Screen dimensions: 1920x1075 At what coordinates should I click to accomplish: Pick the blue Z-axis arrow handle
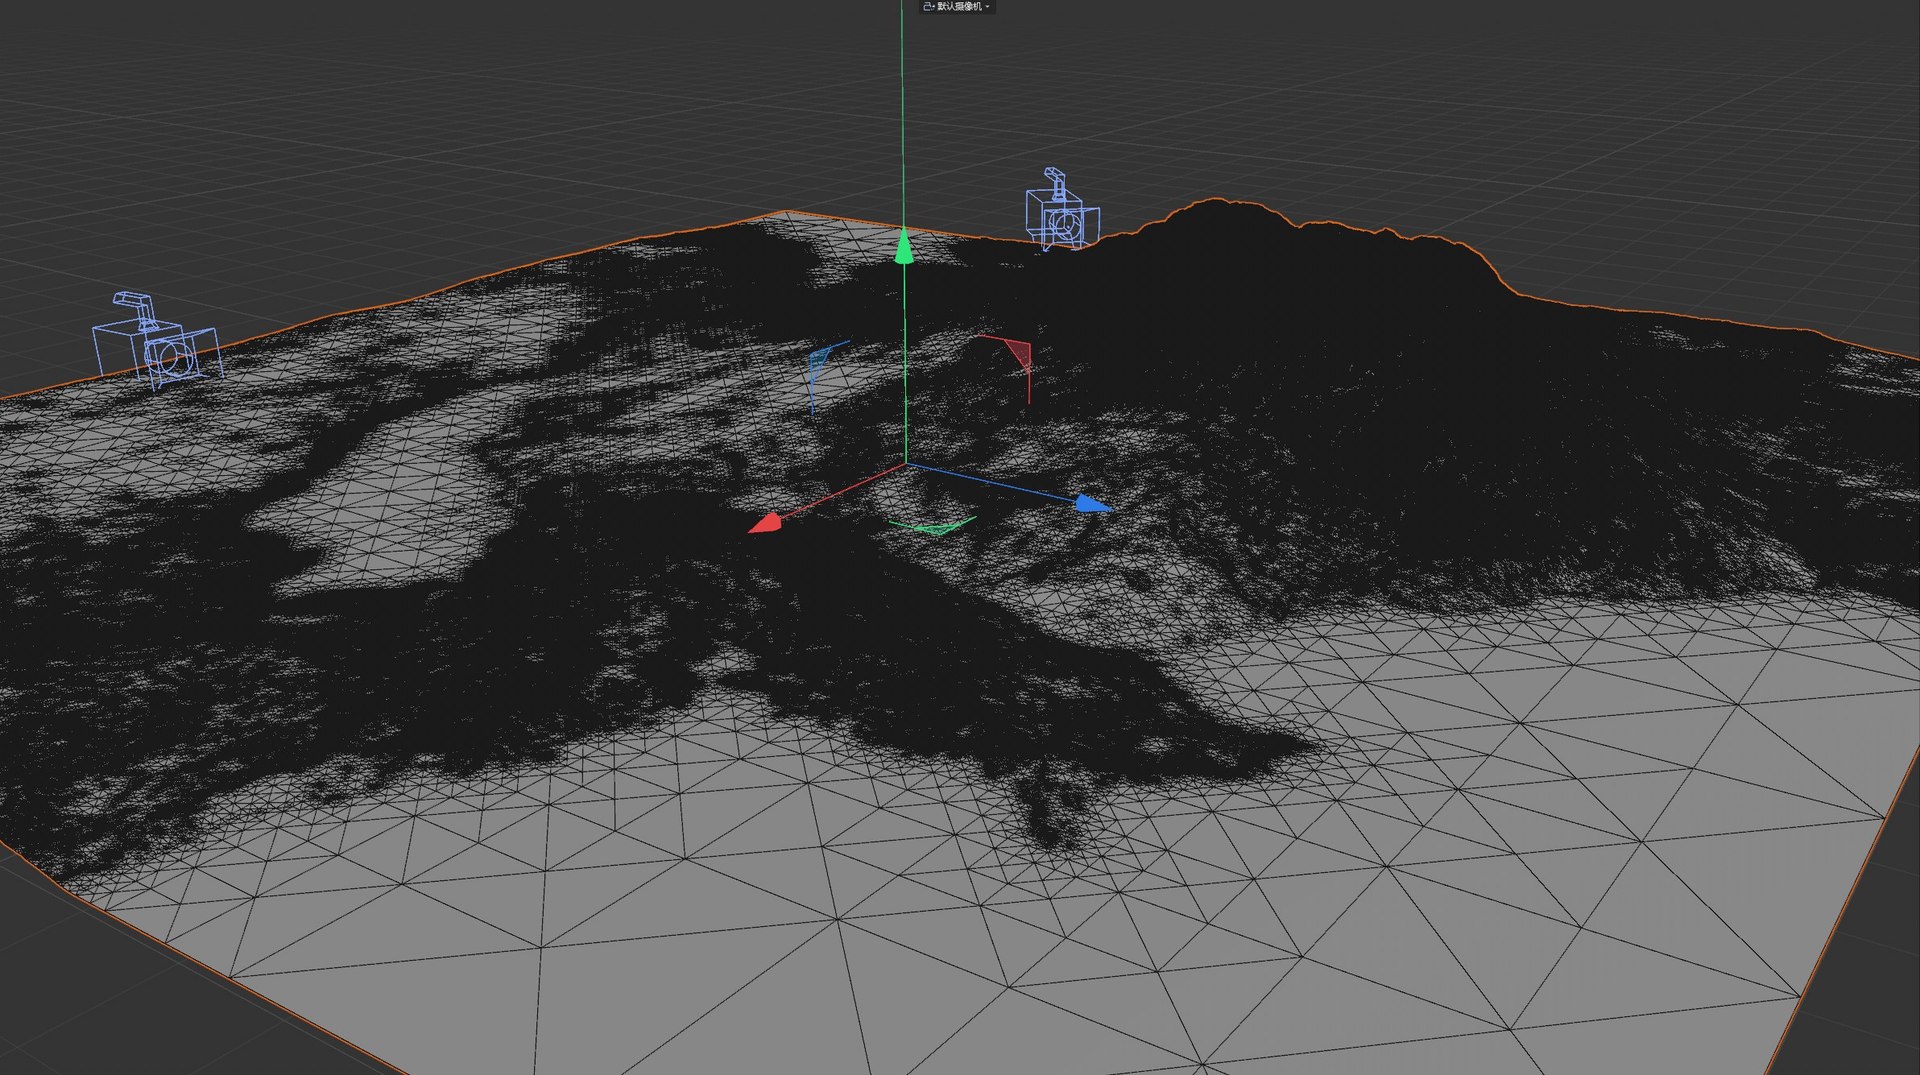click(1093, 504)
